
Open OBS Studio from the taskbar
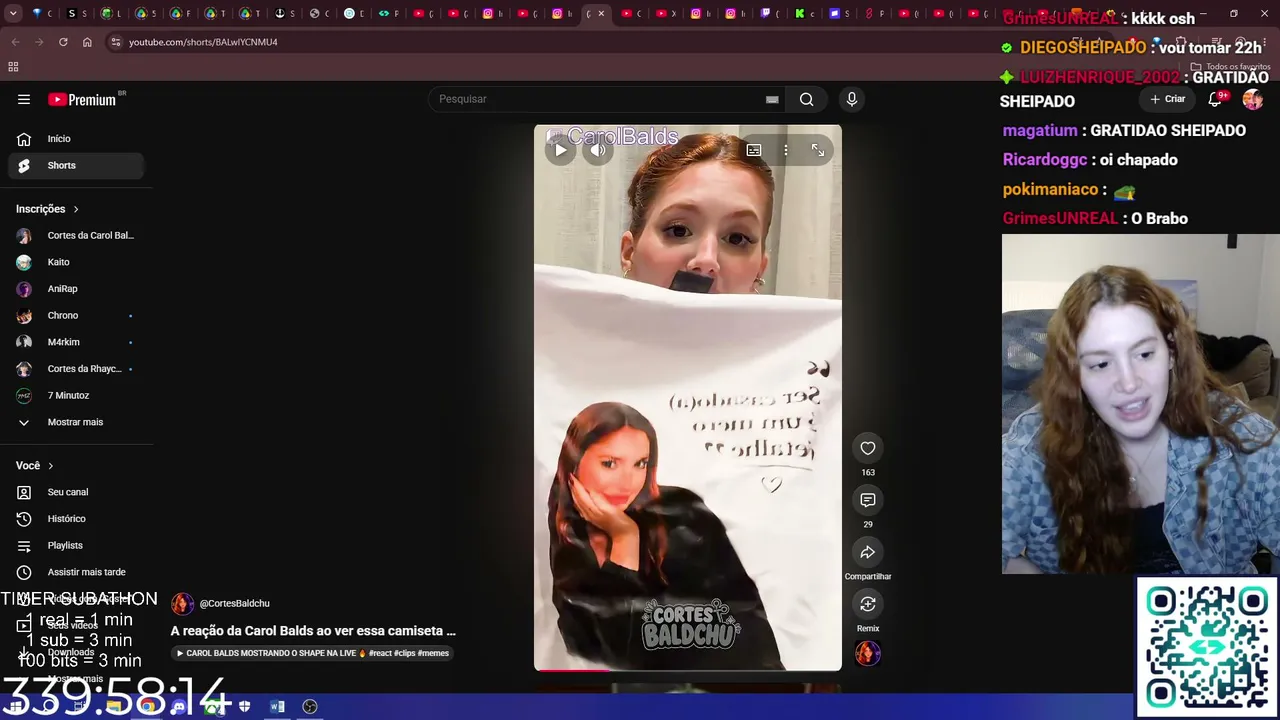[x=310, y=707]
